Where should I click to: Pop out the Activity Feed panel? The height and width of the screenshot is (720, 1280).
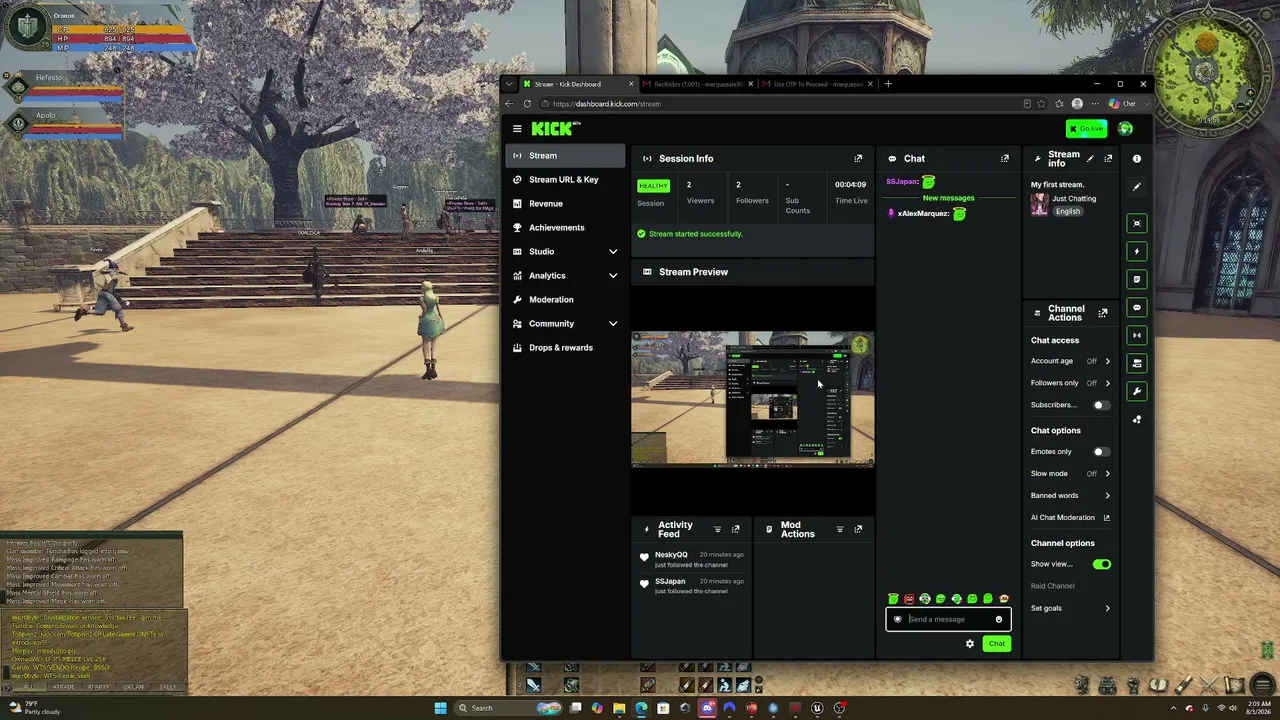(736, 529)
